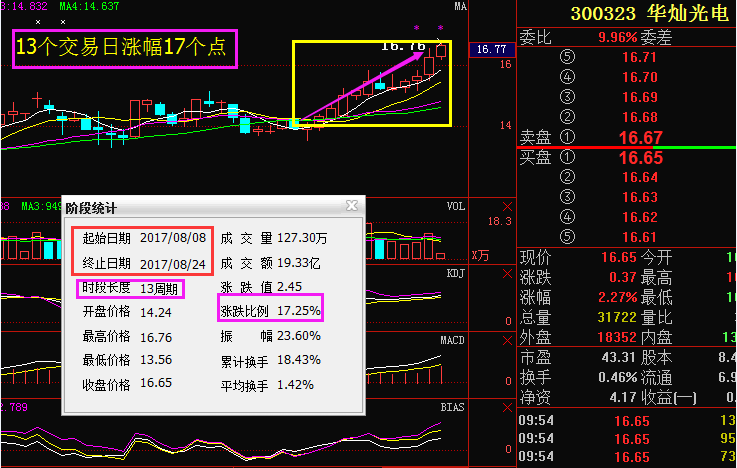
Task: Close the 阶段统计 statistics dialog
Action: pos(351,206)
